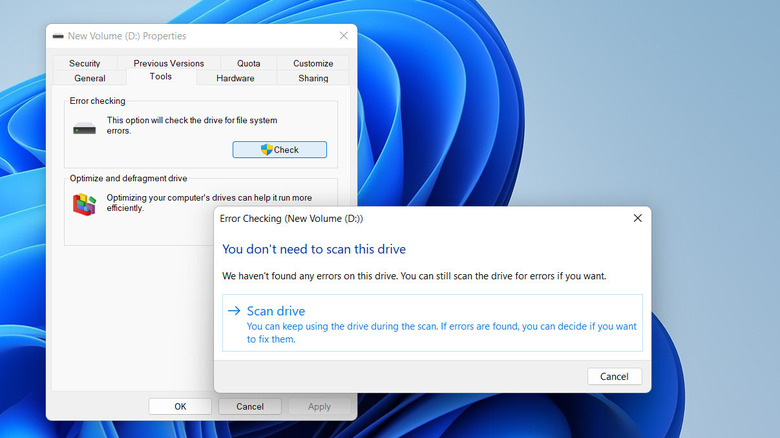Go to the General tab
The width and height of the screenshot is (780, 438).
[x=90, y=78]
